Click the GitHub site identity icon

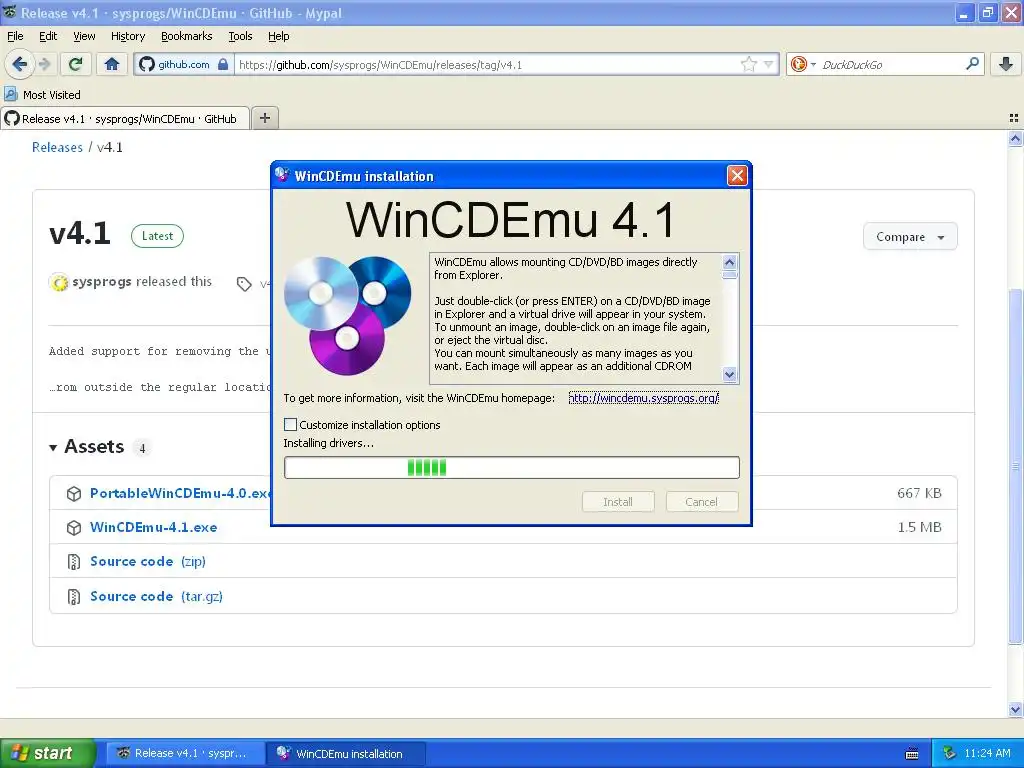click(x=147, y=64)
